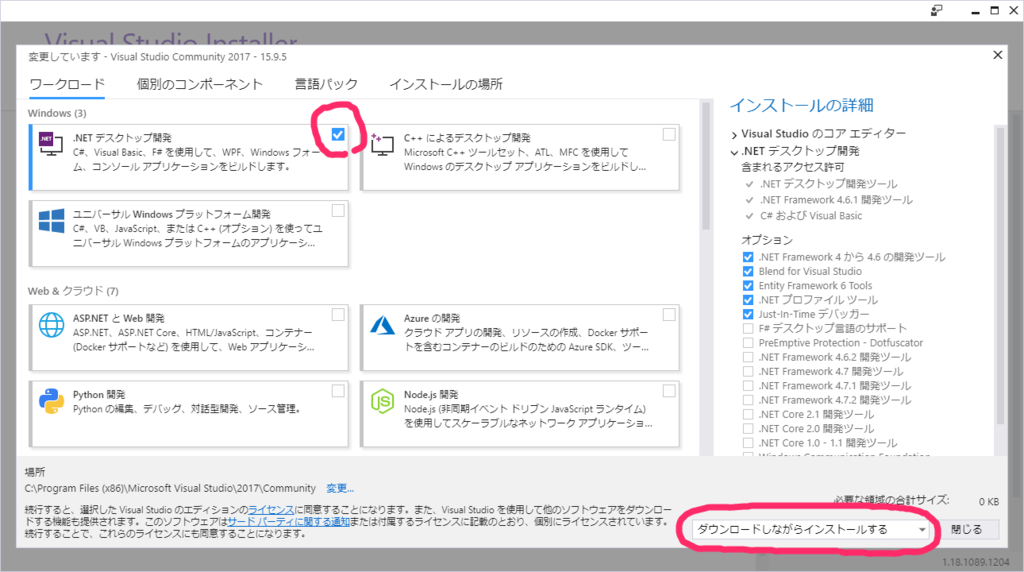Enable .NET Core 1.0 - 1.1 開発ツール option
Screen dimensions: 1024x572
click(748, 443)
